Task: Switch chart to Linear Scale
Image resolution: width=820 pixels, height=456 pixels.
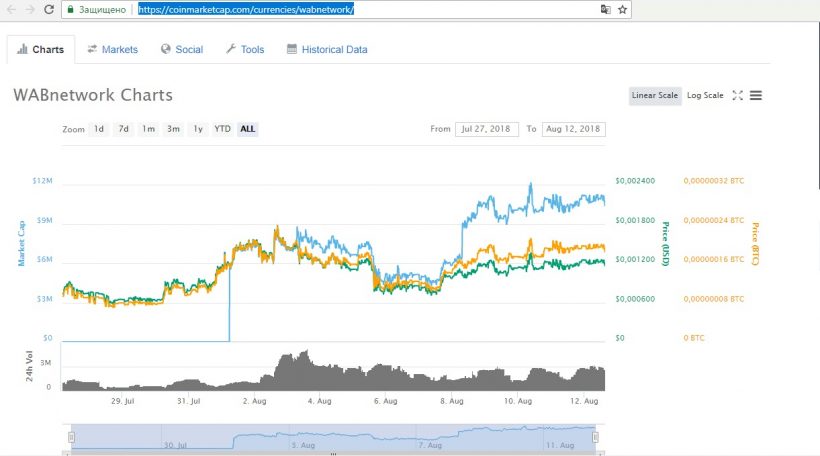Action: (x=655, y=96)
